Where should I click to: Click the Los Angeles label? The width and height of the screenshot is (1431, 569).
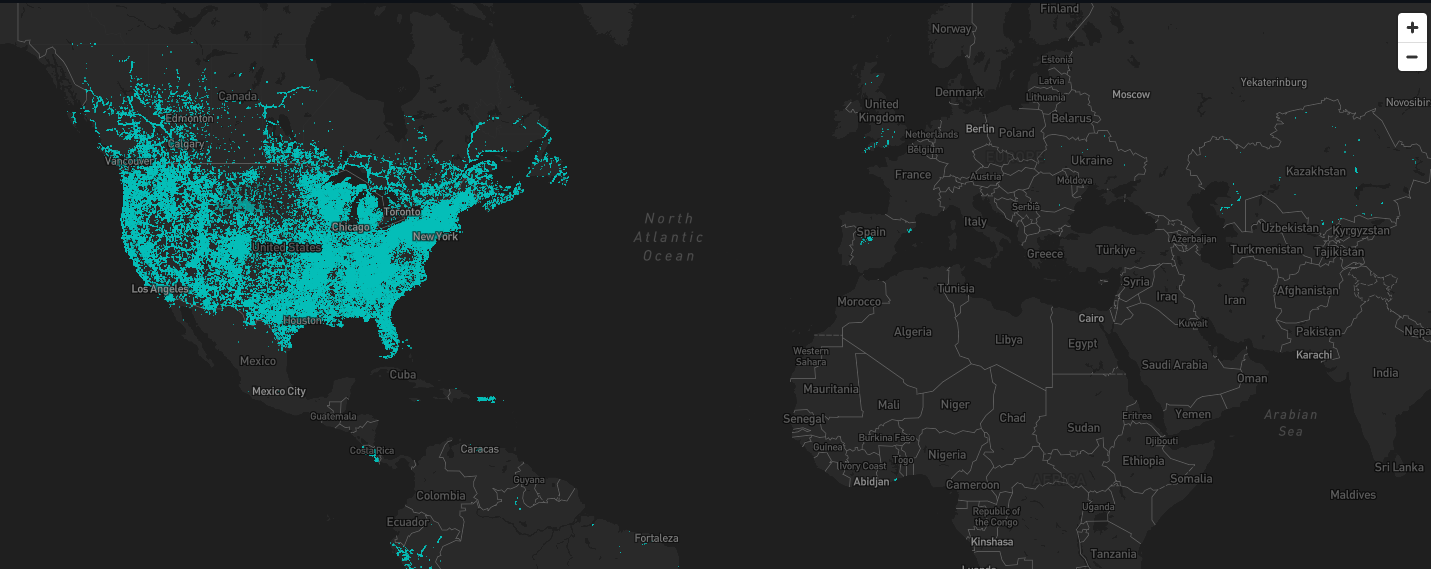click(x=159, y=289)
